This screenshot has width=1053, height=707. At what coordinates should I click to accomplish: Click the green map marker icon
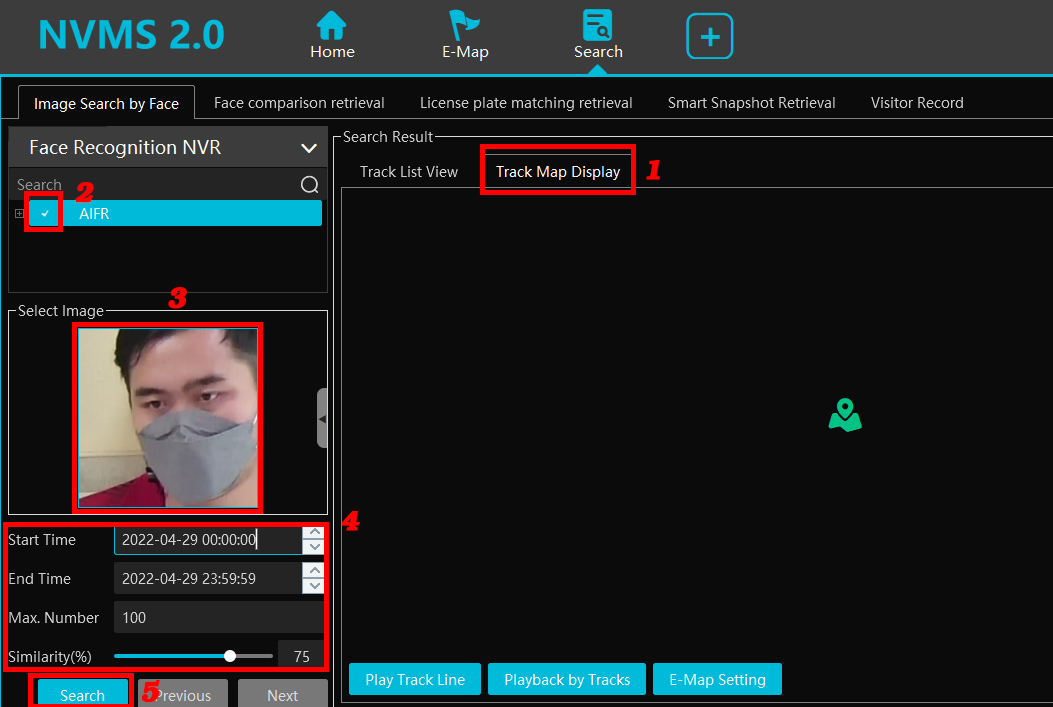845,415
